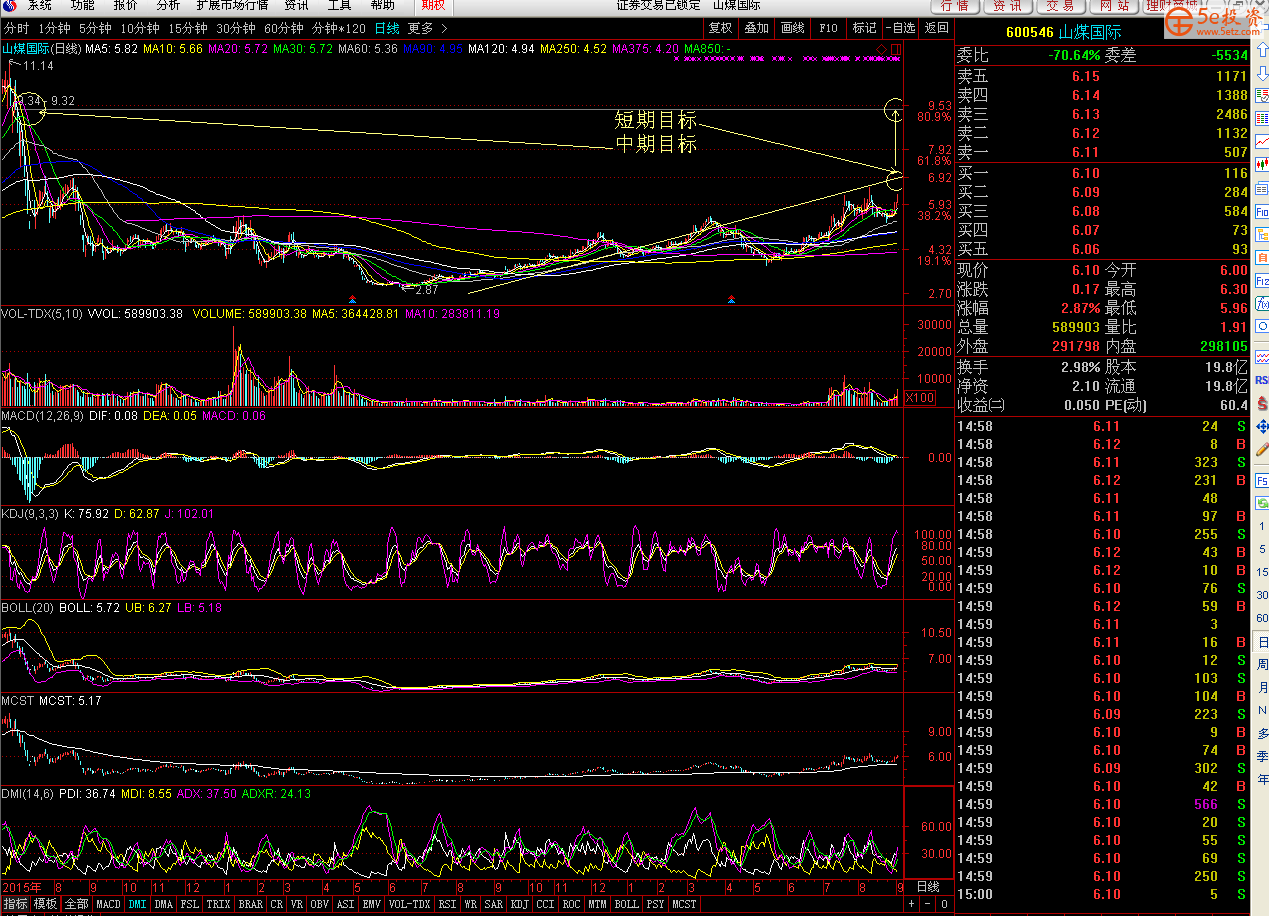Open the 工具 menu

[340, 5]
